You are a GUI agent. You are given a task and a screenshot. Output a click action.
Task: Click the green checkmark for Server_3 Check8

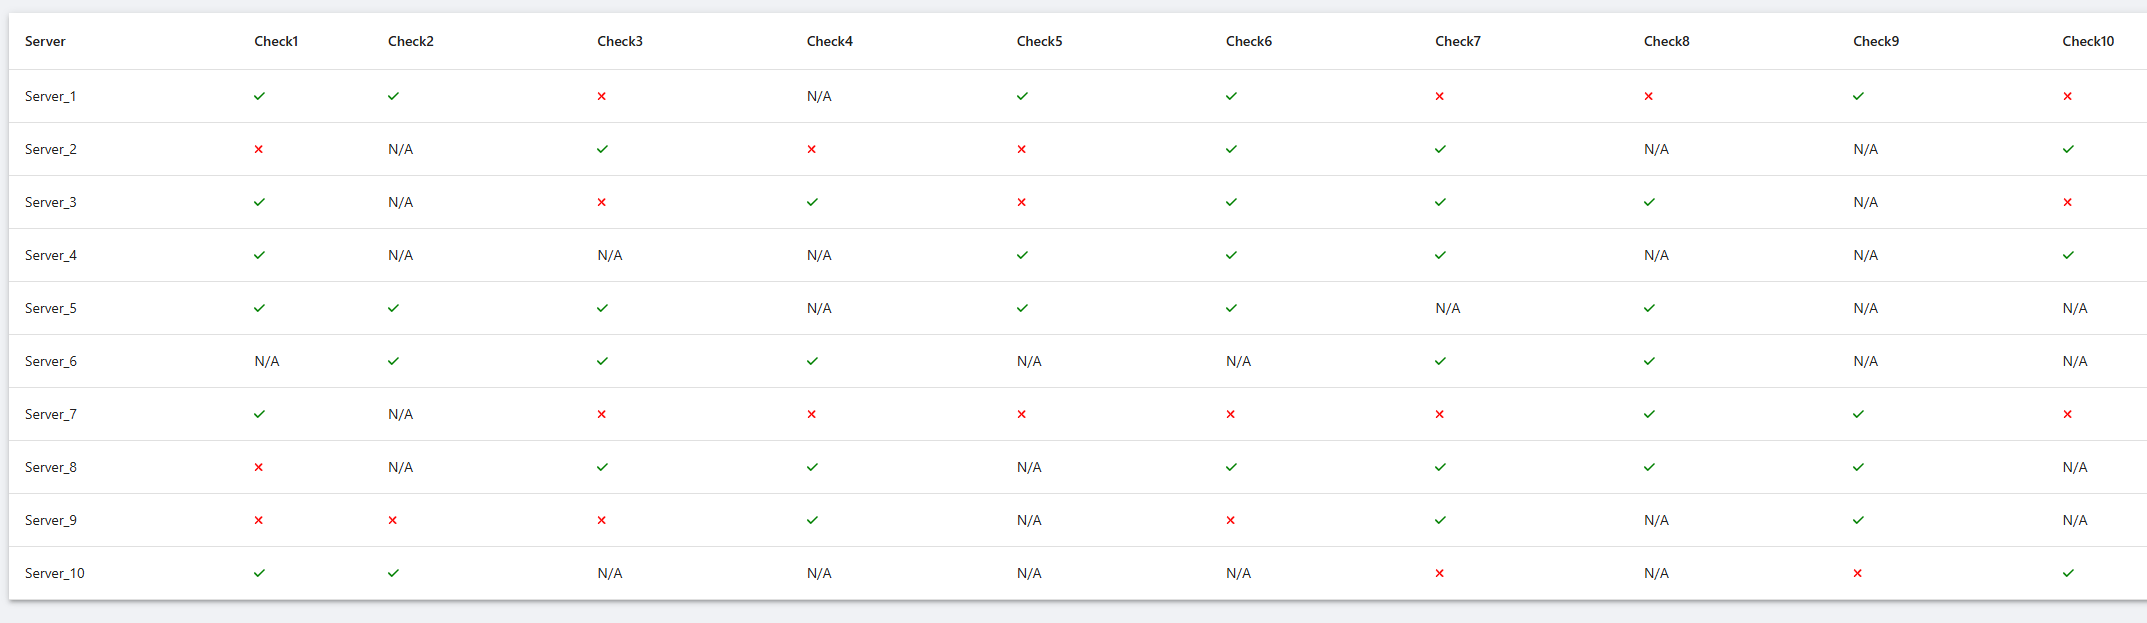click(1649, 202)
